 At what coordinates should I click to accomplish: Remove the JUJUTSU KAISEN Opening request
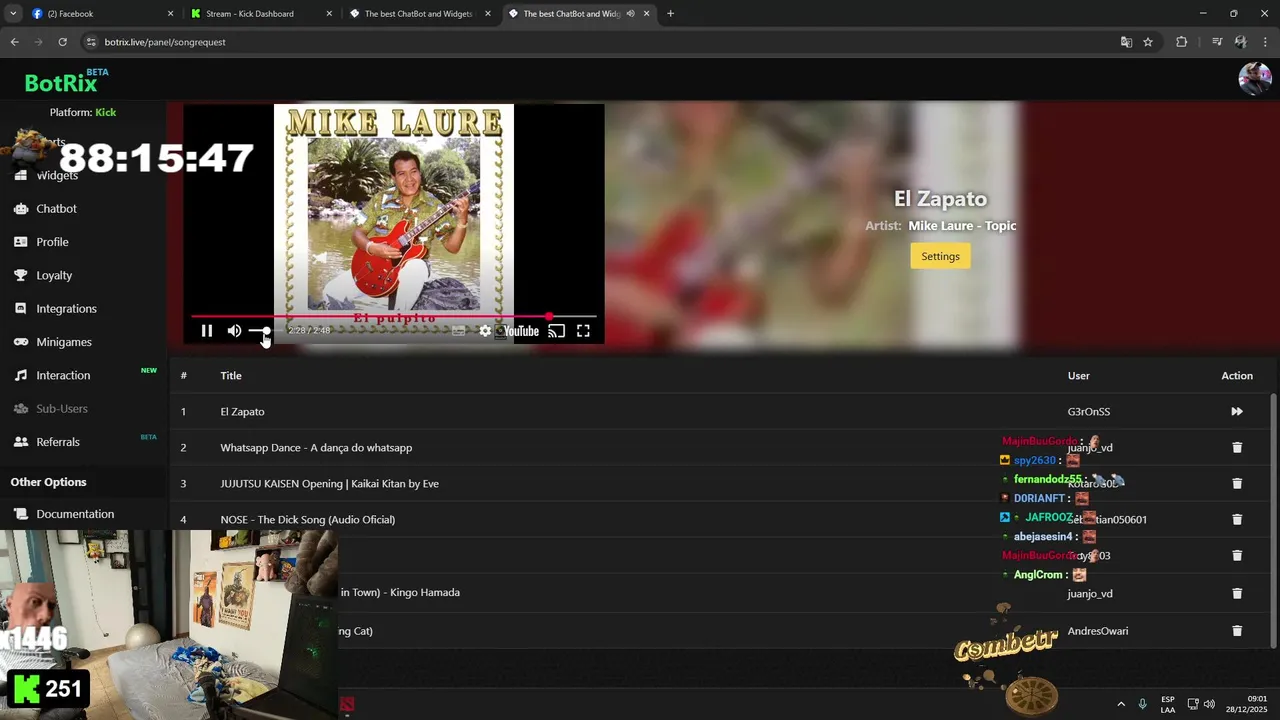pyautogui.click(x=1237, y=483)
